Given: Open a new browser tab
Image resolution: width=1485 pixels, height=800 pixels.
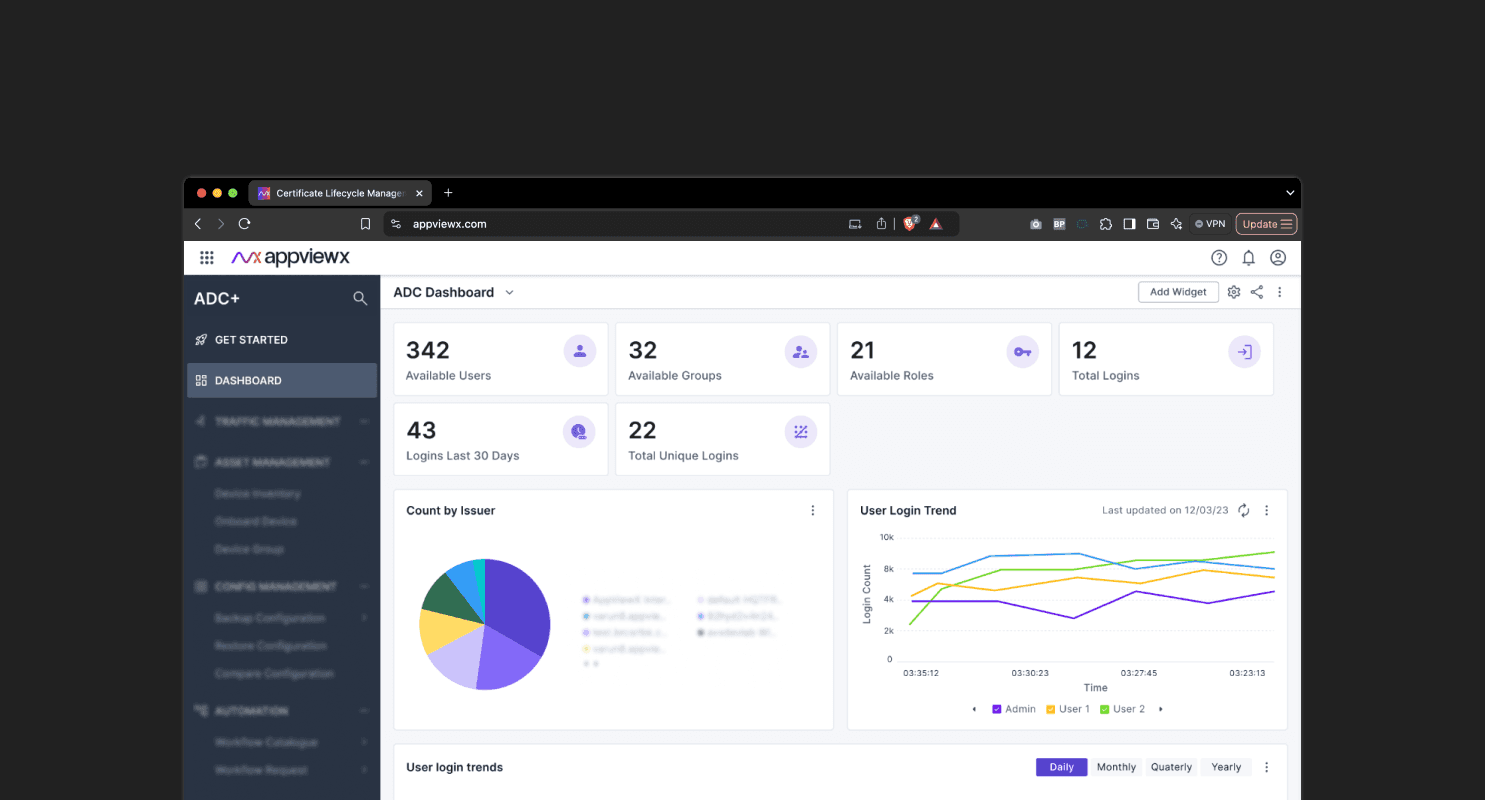Looking at the screenshot, I should [448, 193].
